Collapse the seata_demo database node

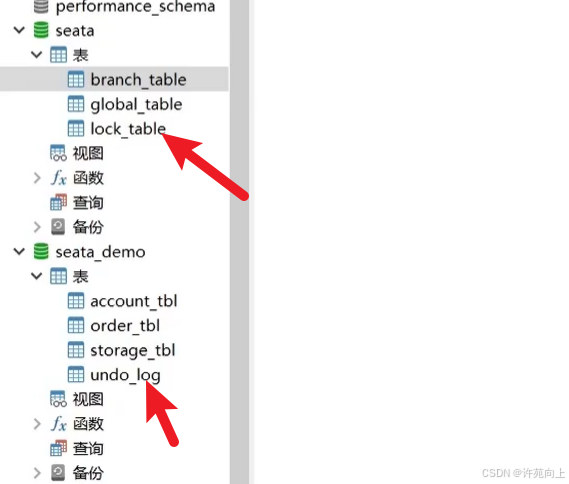[x=19, y=251]
